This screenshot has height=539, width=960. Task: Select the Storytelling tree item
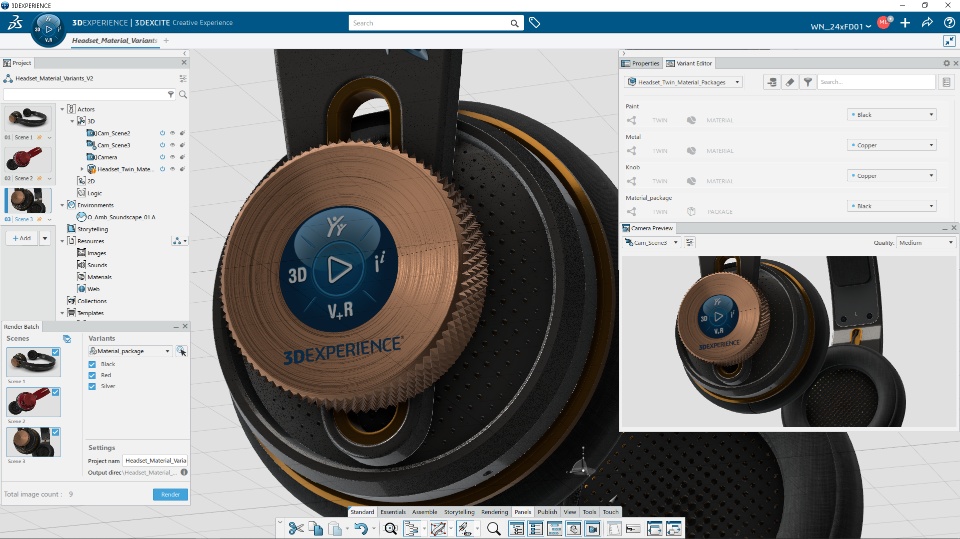coord(92,229)
